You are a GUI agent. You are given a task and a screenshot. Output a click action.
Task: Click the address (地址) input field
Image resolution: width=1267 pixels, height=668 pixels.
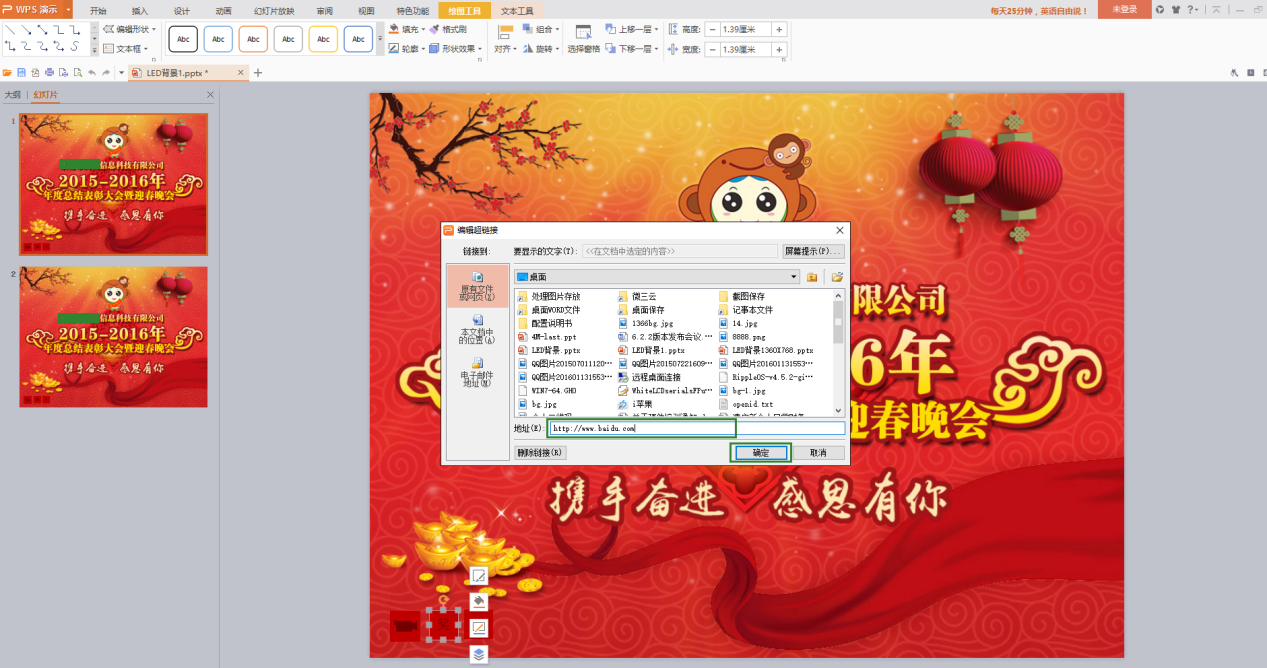click(x=695, y=428)
